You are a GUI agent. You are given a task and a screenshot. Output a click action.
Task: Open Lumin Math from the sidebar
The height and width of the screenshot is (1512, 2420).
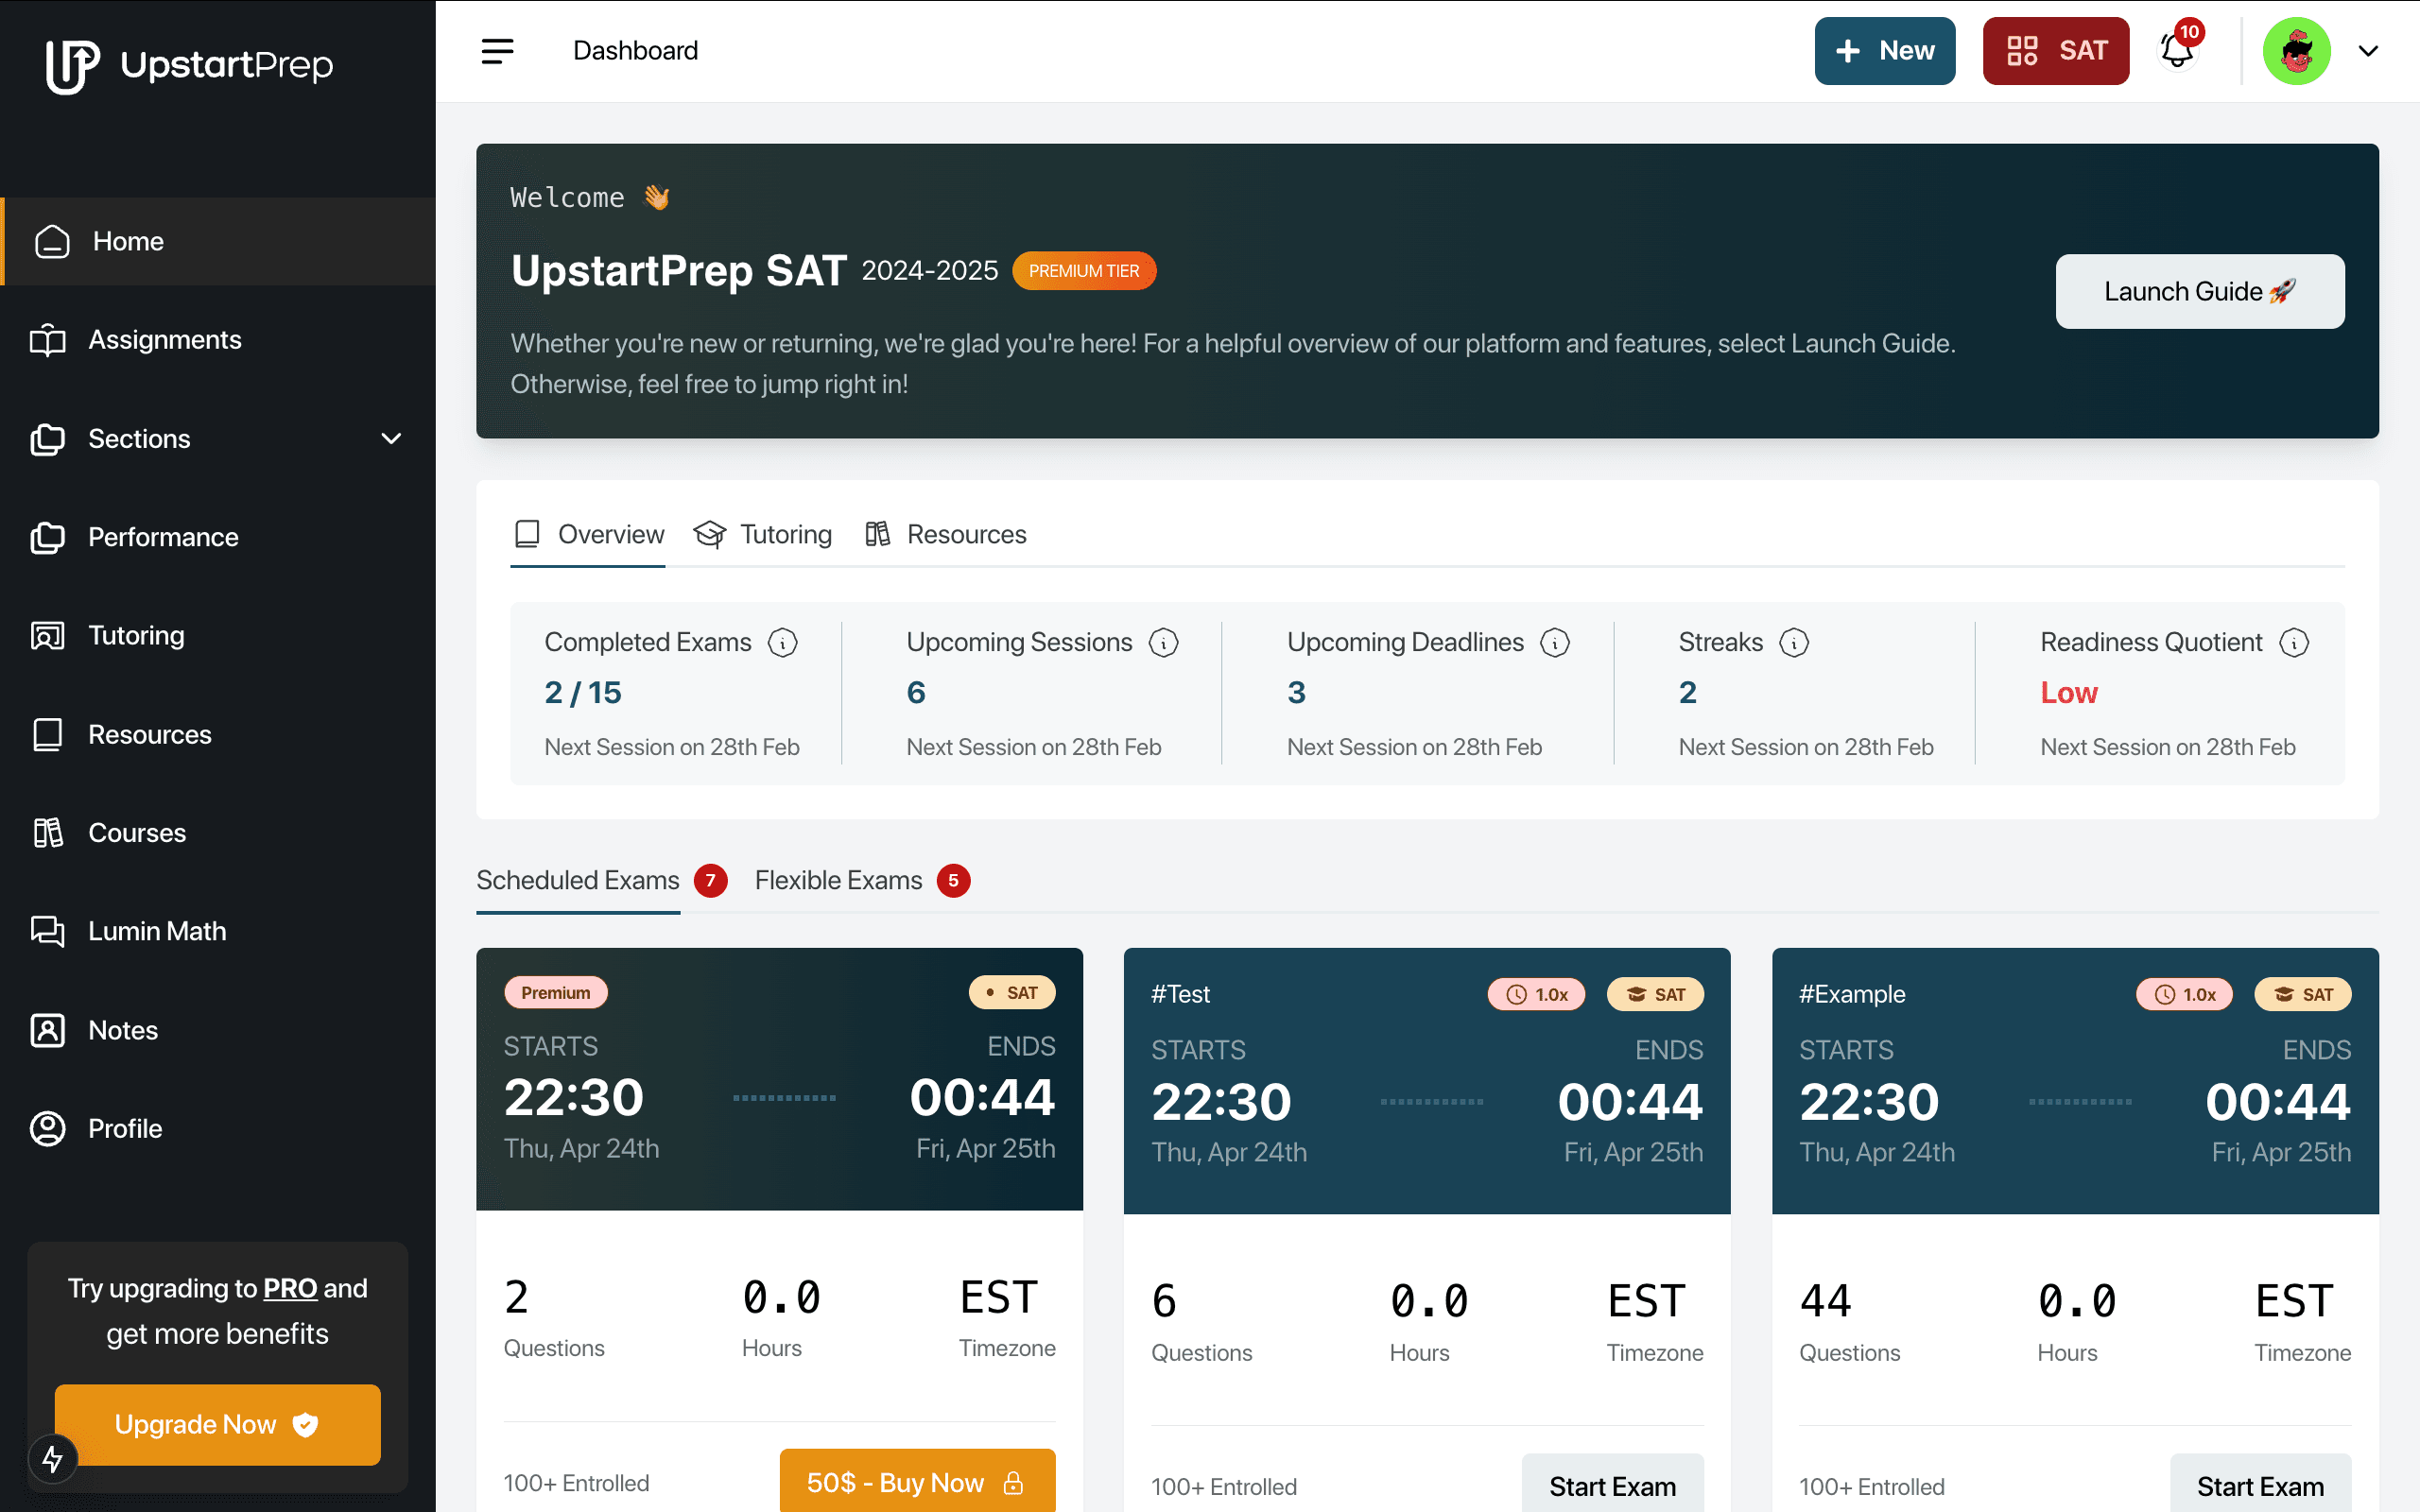pyautogui.click(x=157, y=931)
